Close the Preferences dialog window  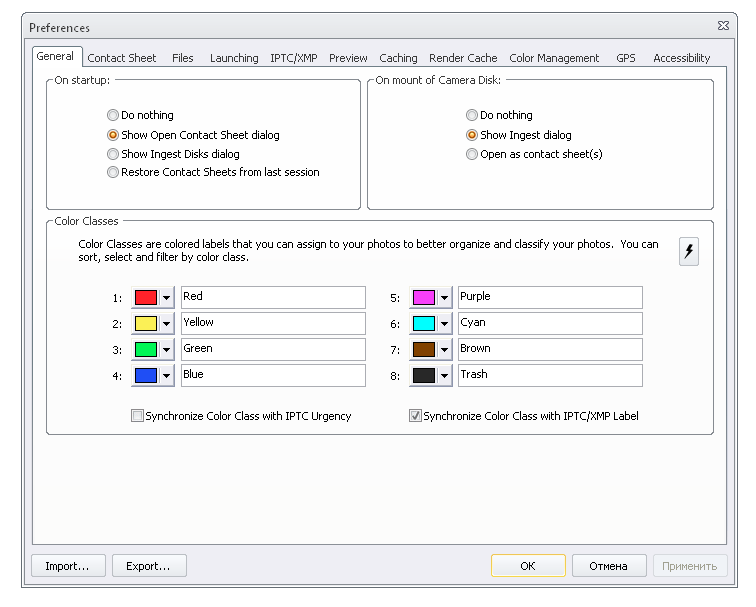point(723,26)
